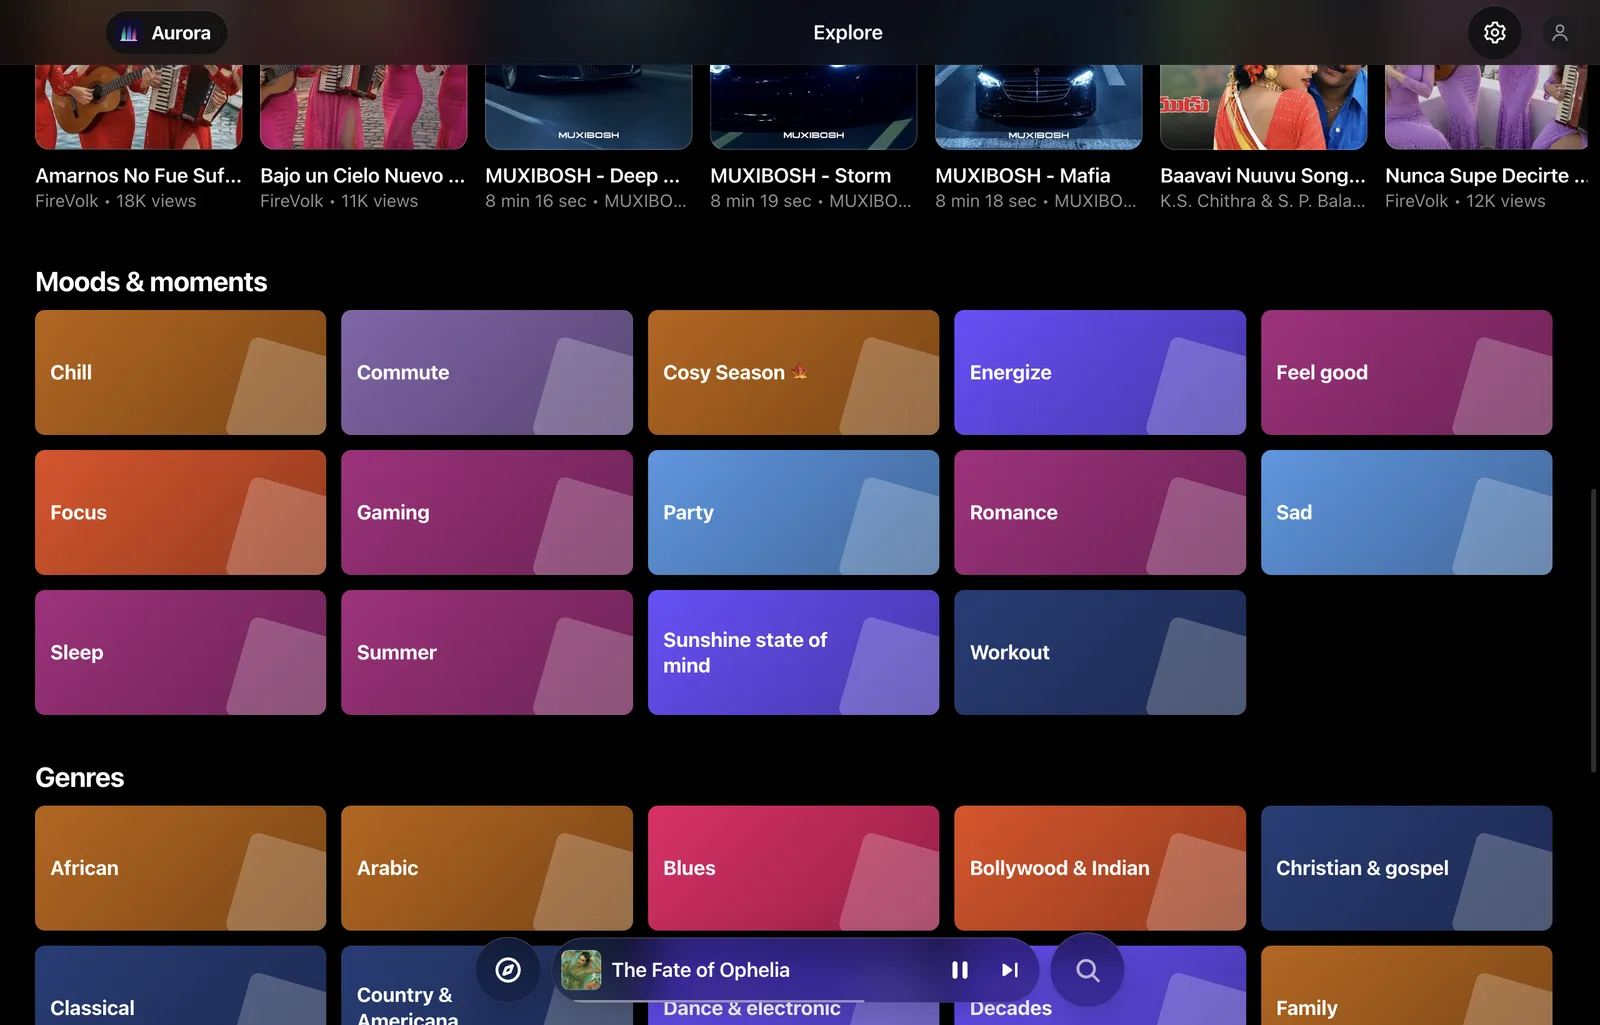Pause the currently playing song
This screenshot has height=1025, width=1600.
click(959, 970)
